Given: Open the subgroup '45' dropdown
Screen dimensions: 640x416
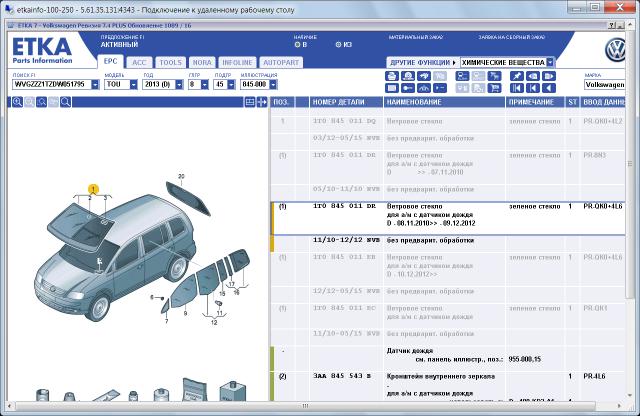Looking at the screenshot, I should pos(231,85).
